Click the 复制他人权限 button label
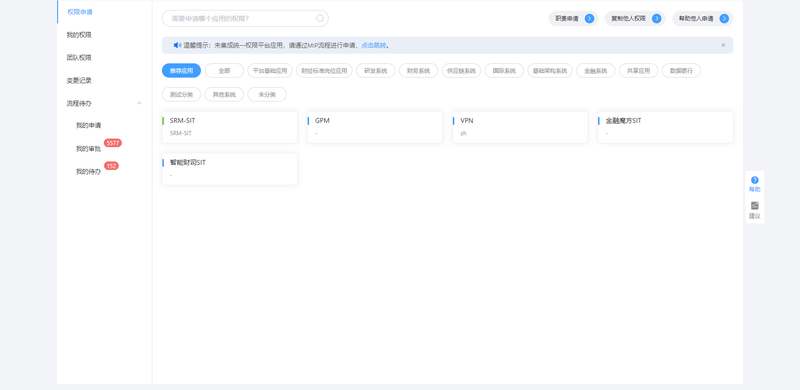 [629, 18]
